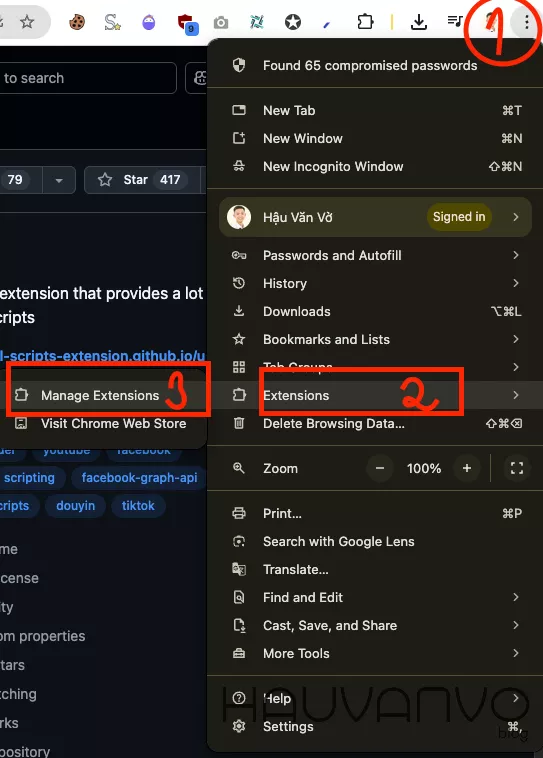This screenshot has width=543, height=758.
Task: Click the blue pen extension icon
Action: point(327,23)
